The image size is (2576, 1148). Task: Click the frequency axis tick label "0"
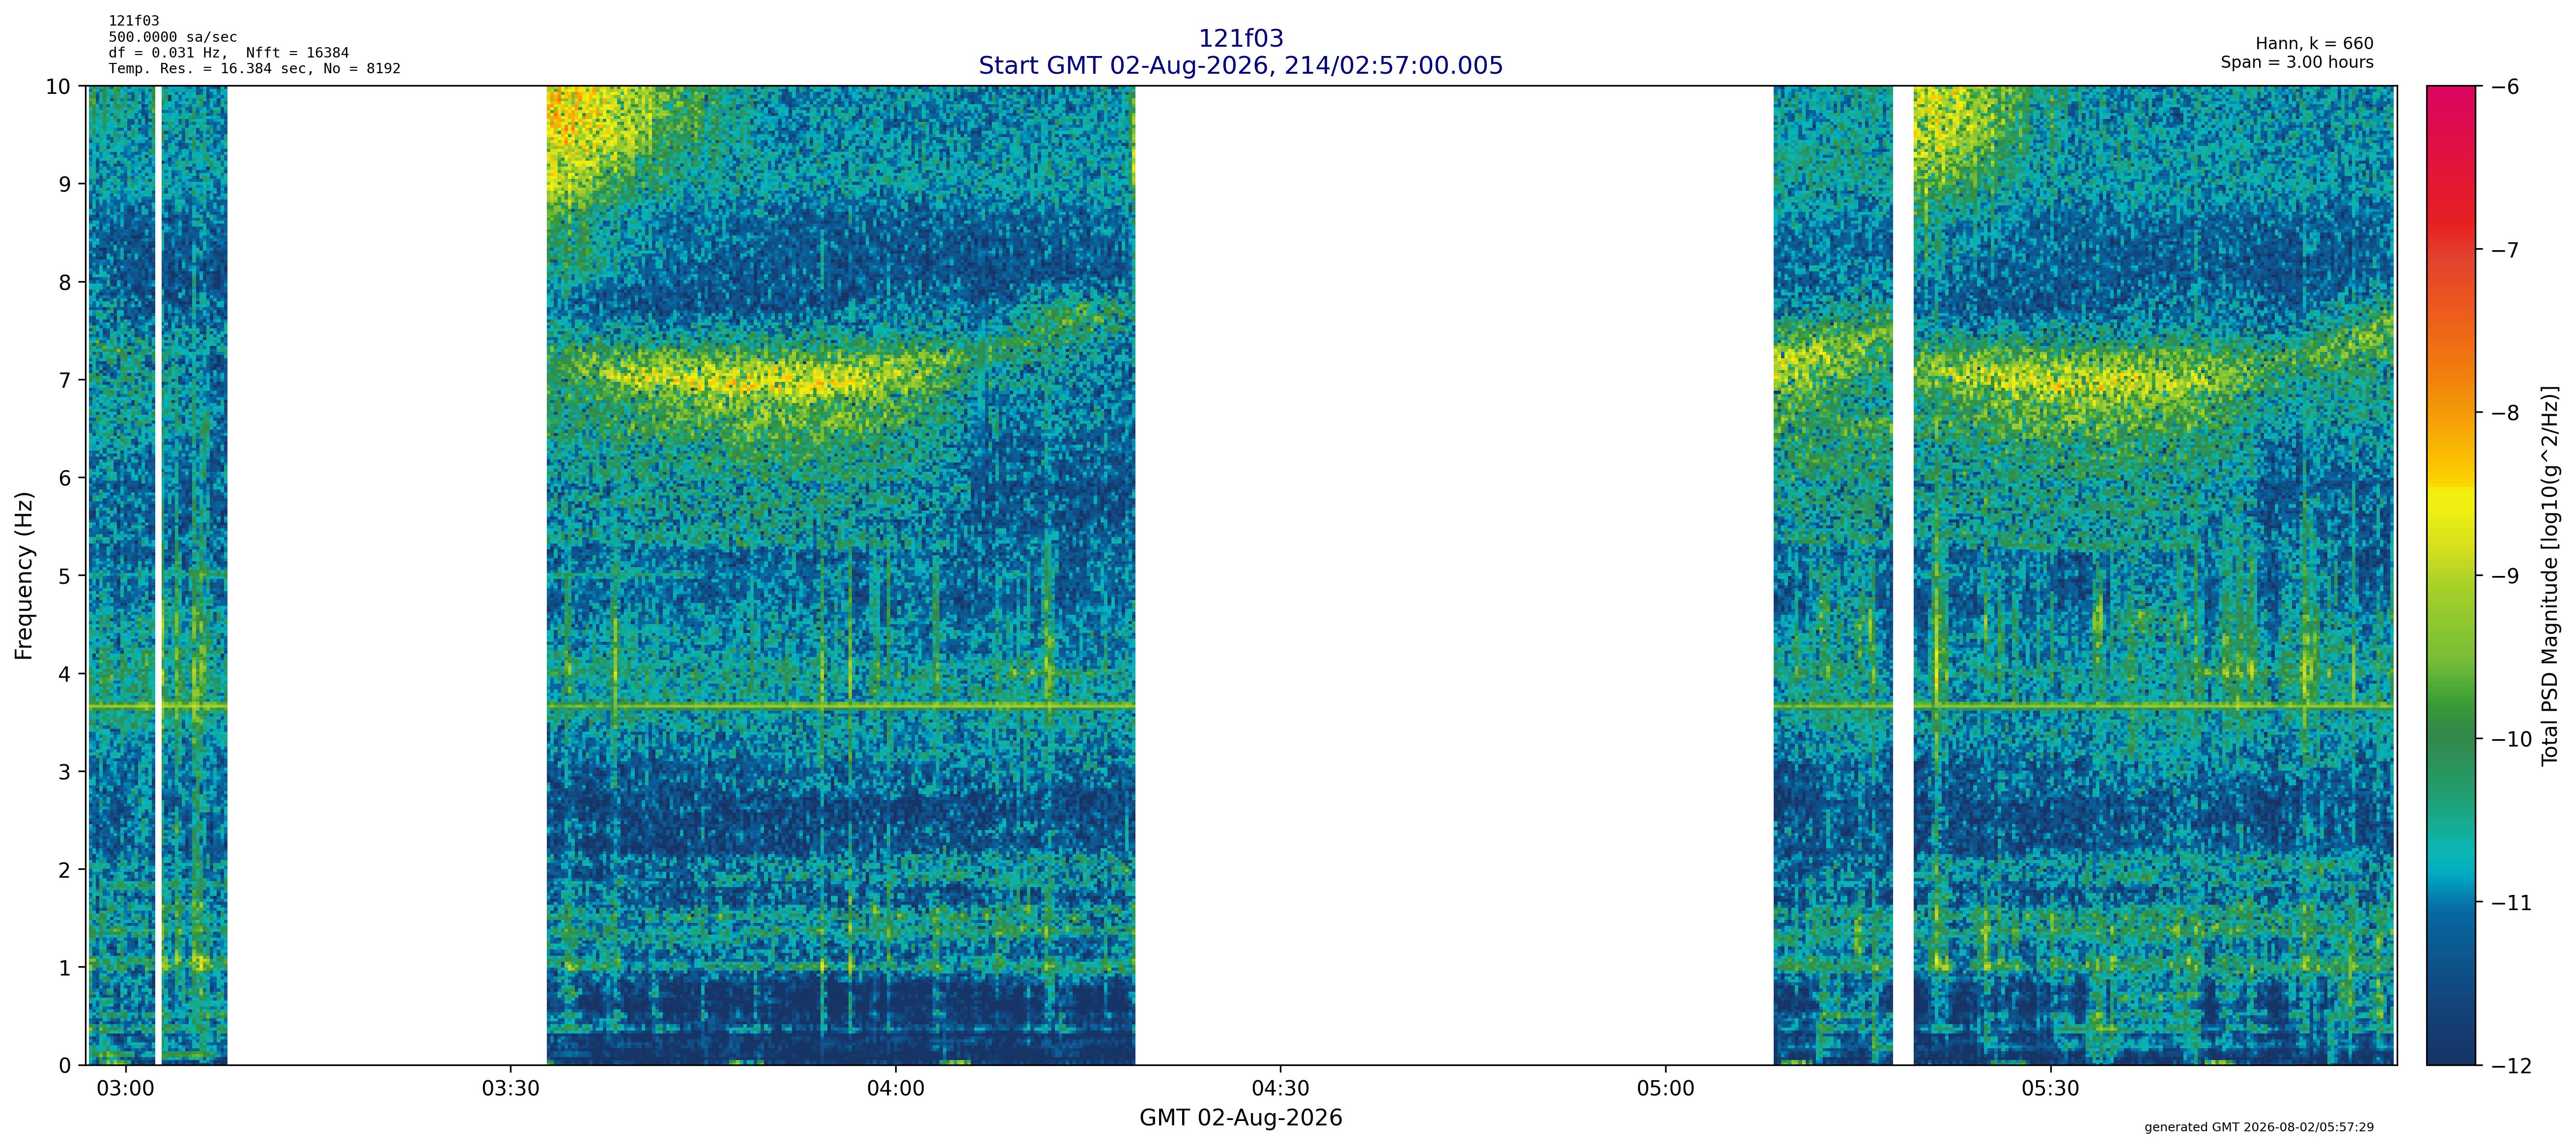[65, 1066]
